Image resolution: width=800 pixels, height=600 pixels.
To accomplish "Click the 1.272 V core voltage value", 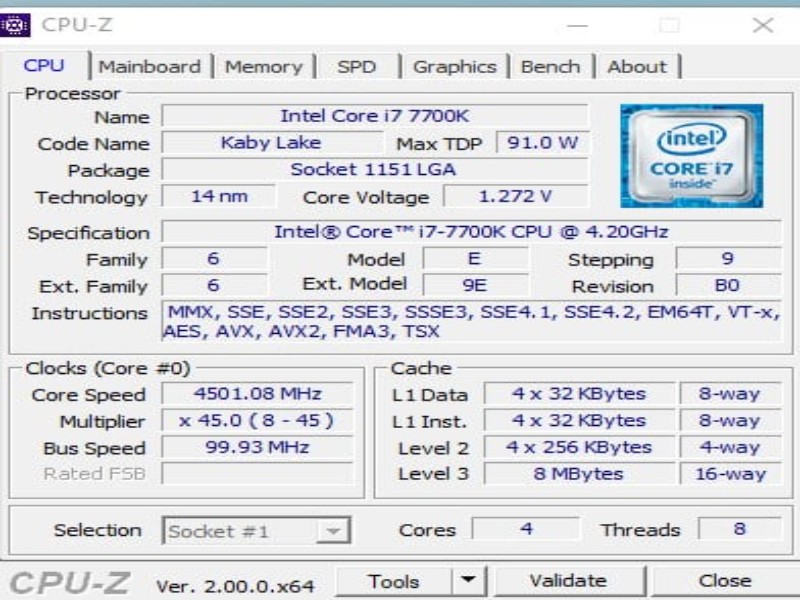I will 515,196.
